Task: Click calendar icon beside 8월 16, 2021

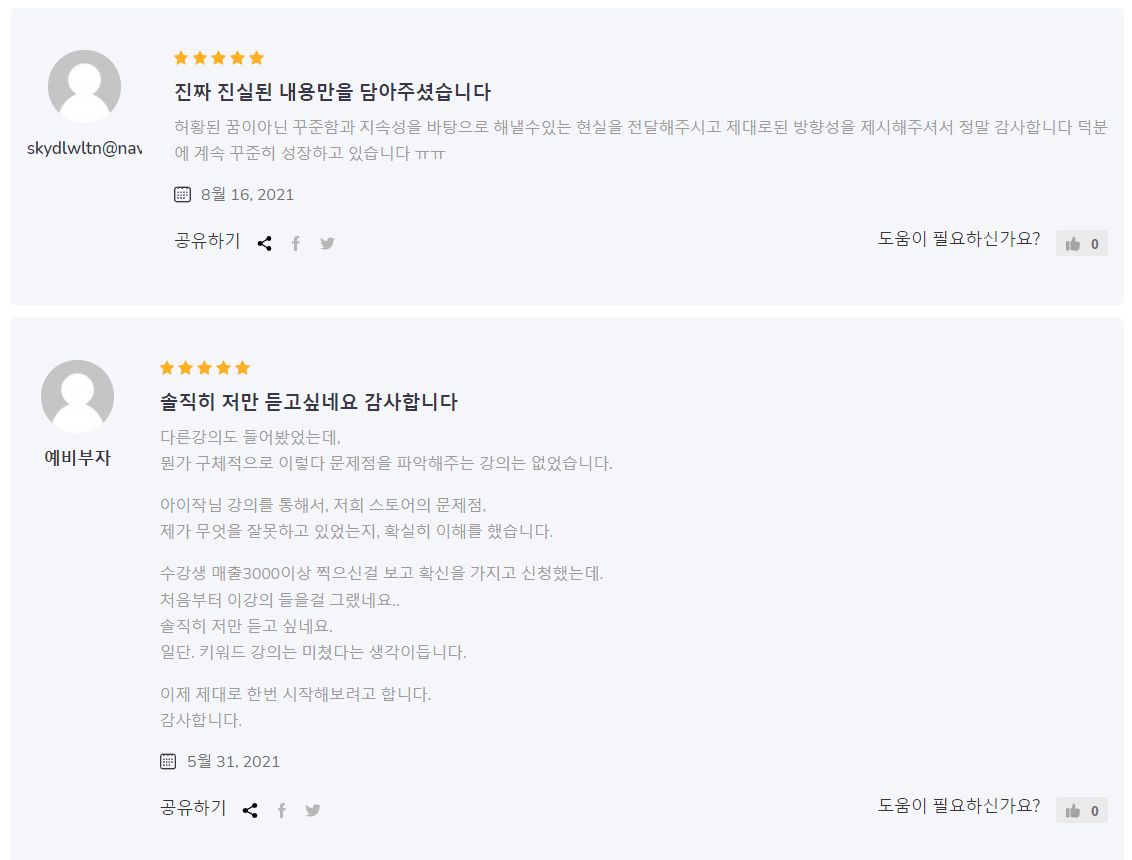Action: click(182, 194)
